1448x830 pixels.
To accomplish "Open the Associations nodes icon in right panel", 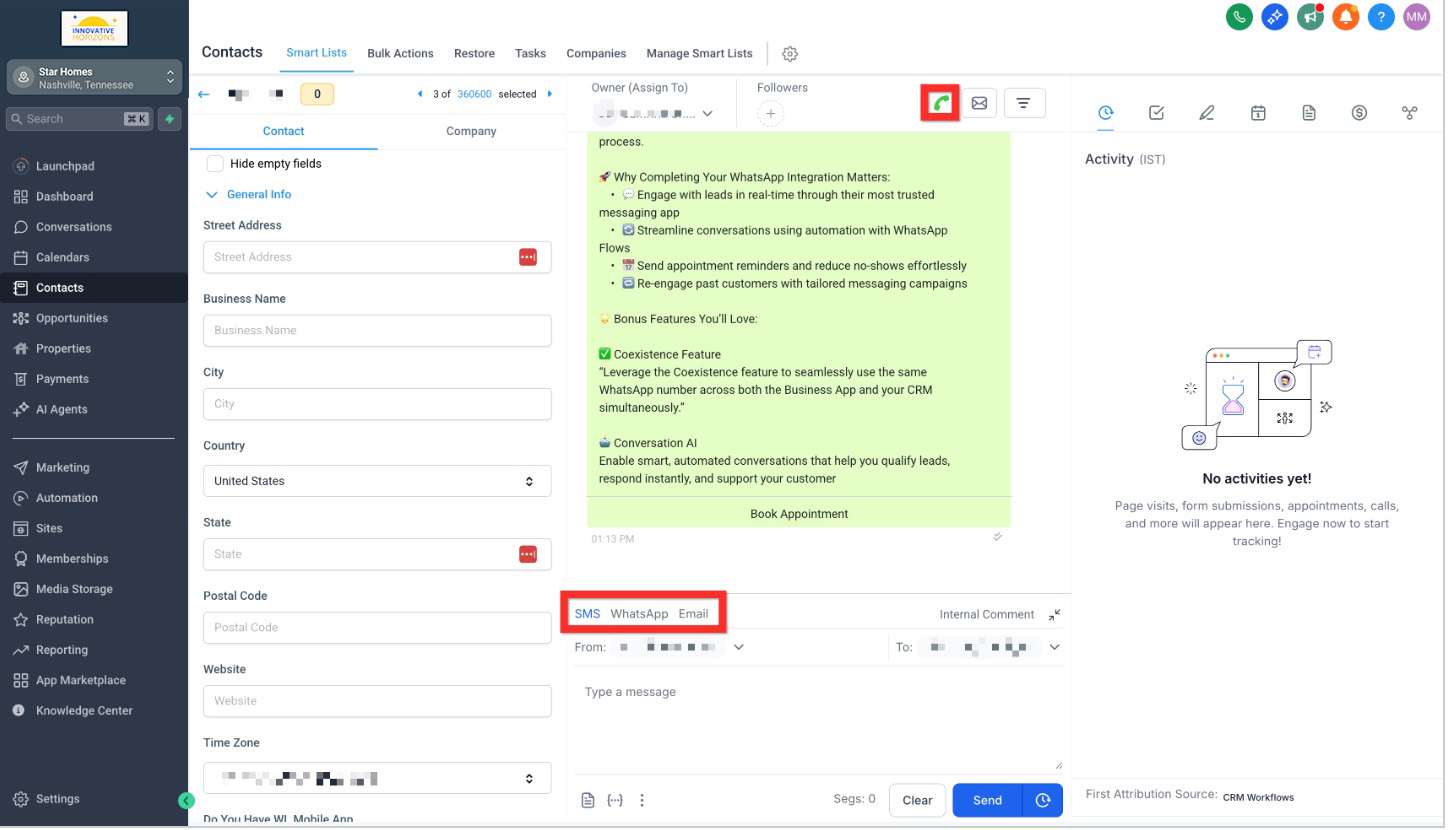I will pyautogui.click(x=1410, y=113).
